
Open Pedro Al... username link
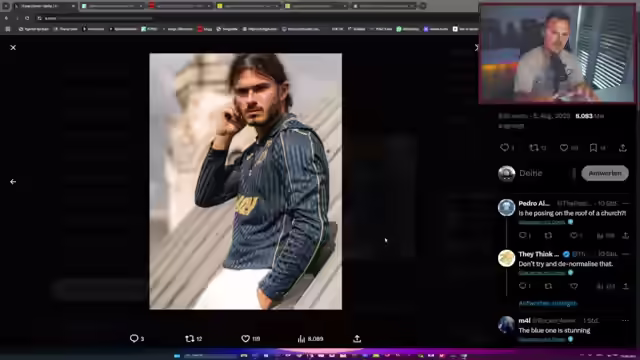tap(534, 203)
